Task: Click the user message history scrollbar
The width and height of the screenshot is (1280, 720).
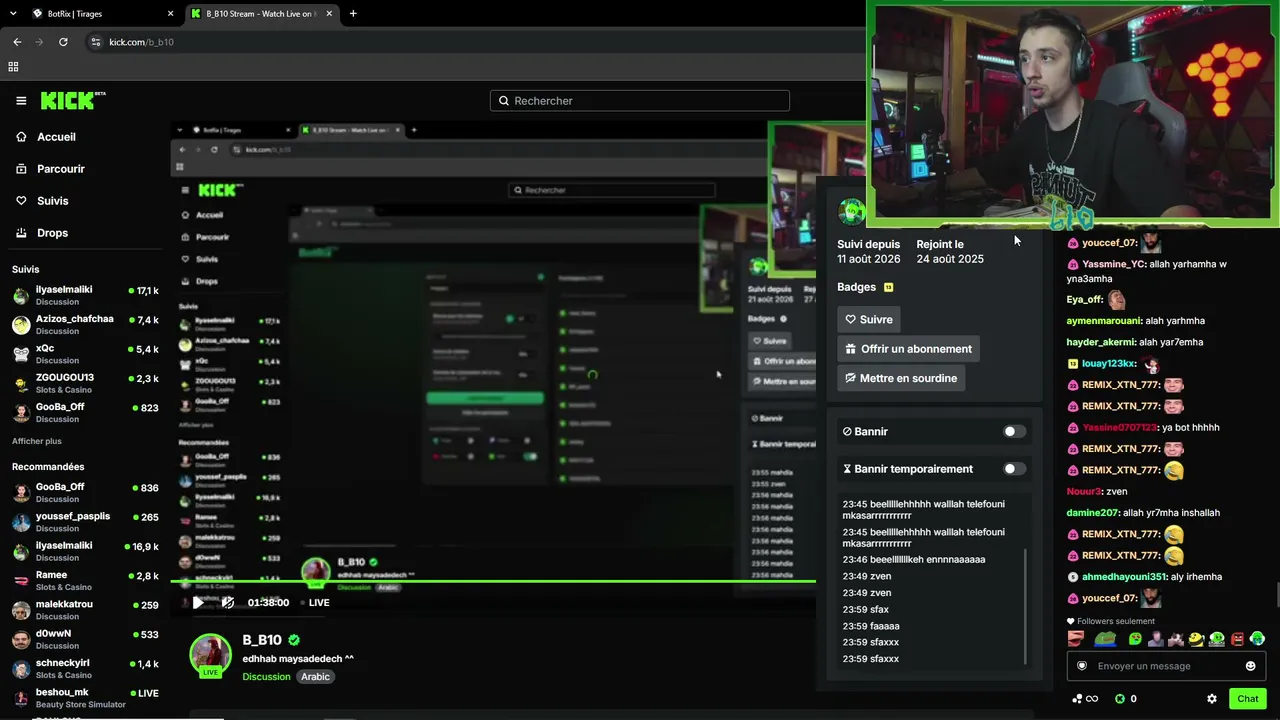Action: (x=1026, y=607)
